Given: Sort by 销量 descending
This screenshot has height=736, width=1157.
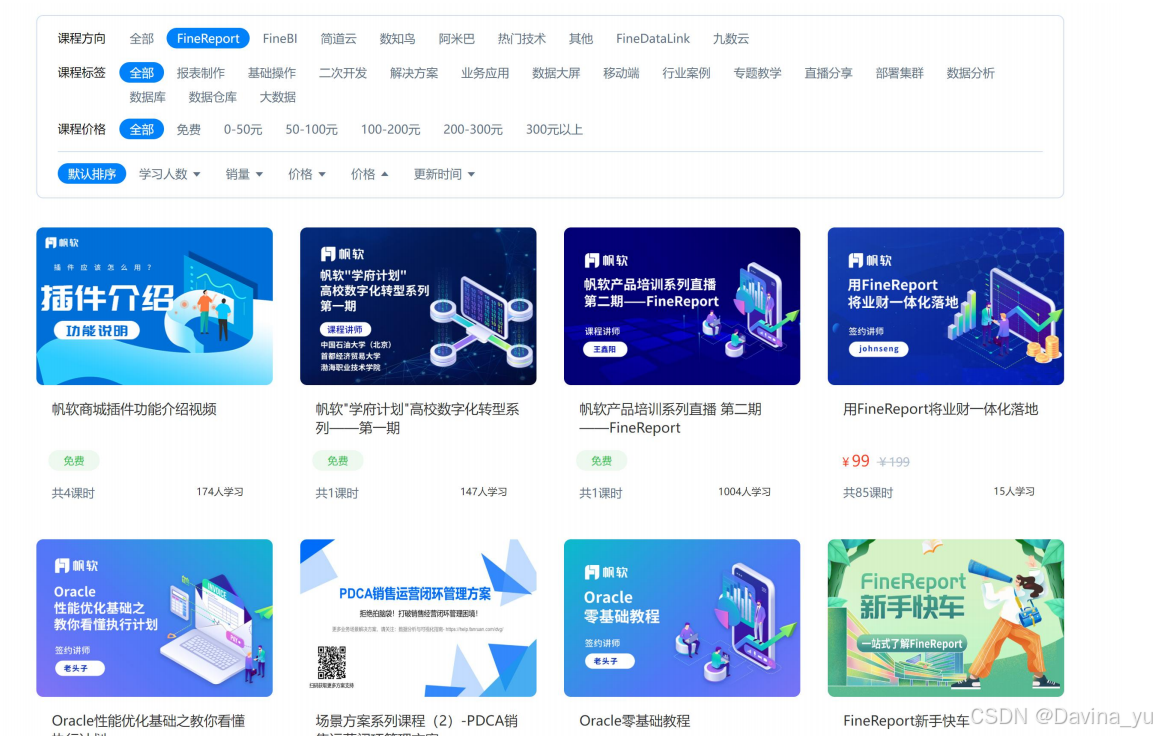Looking at the screenshot, I should [x=244, y=174].
